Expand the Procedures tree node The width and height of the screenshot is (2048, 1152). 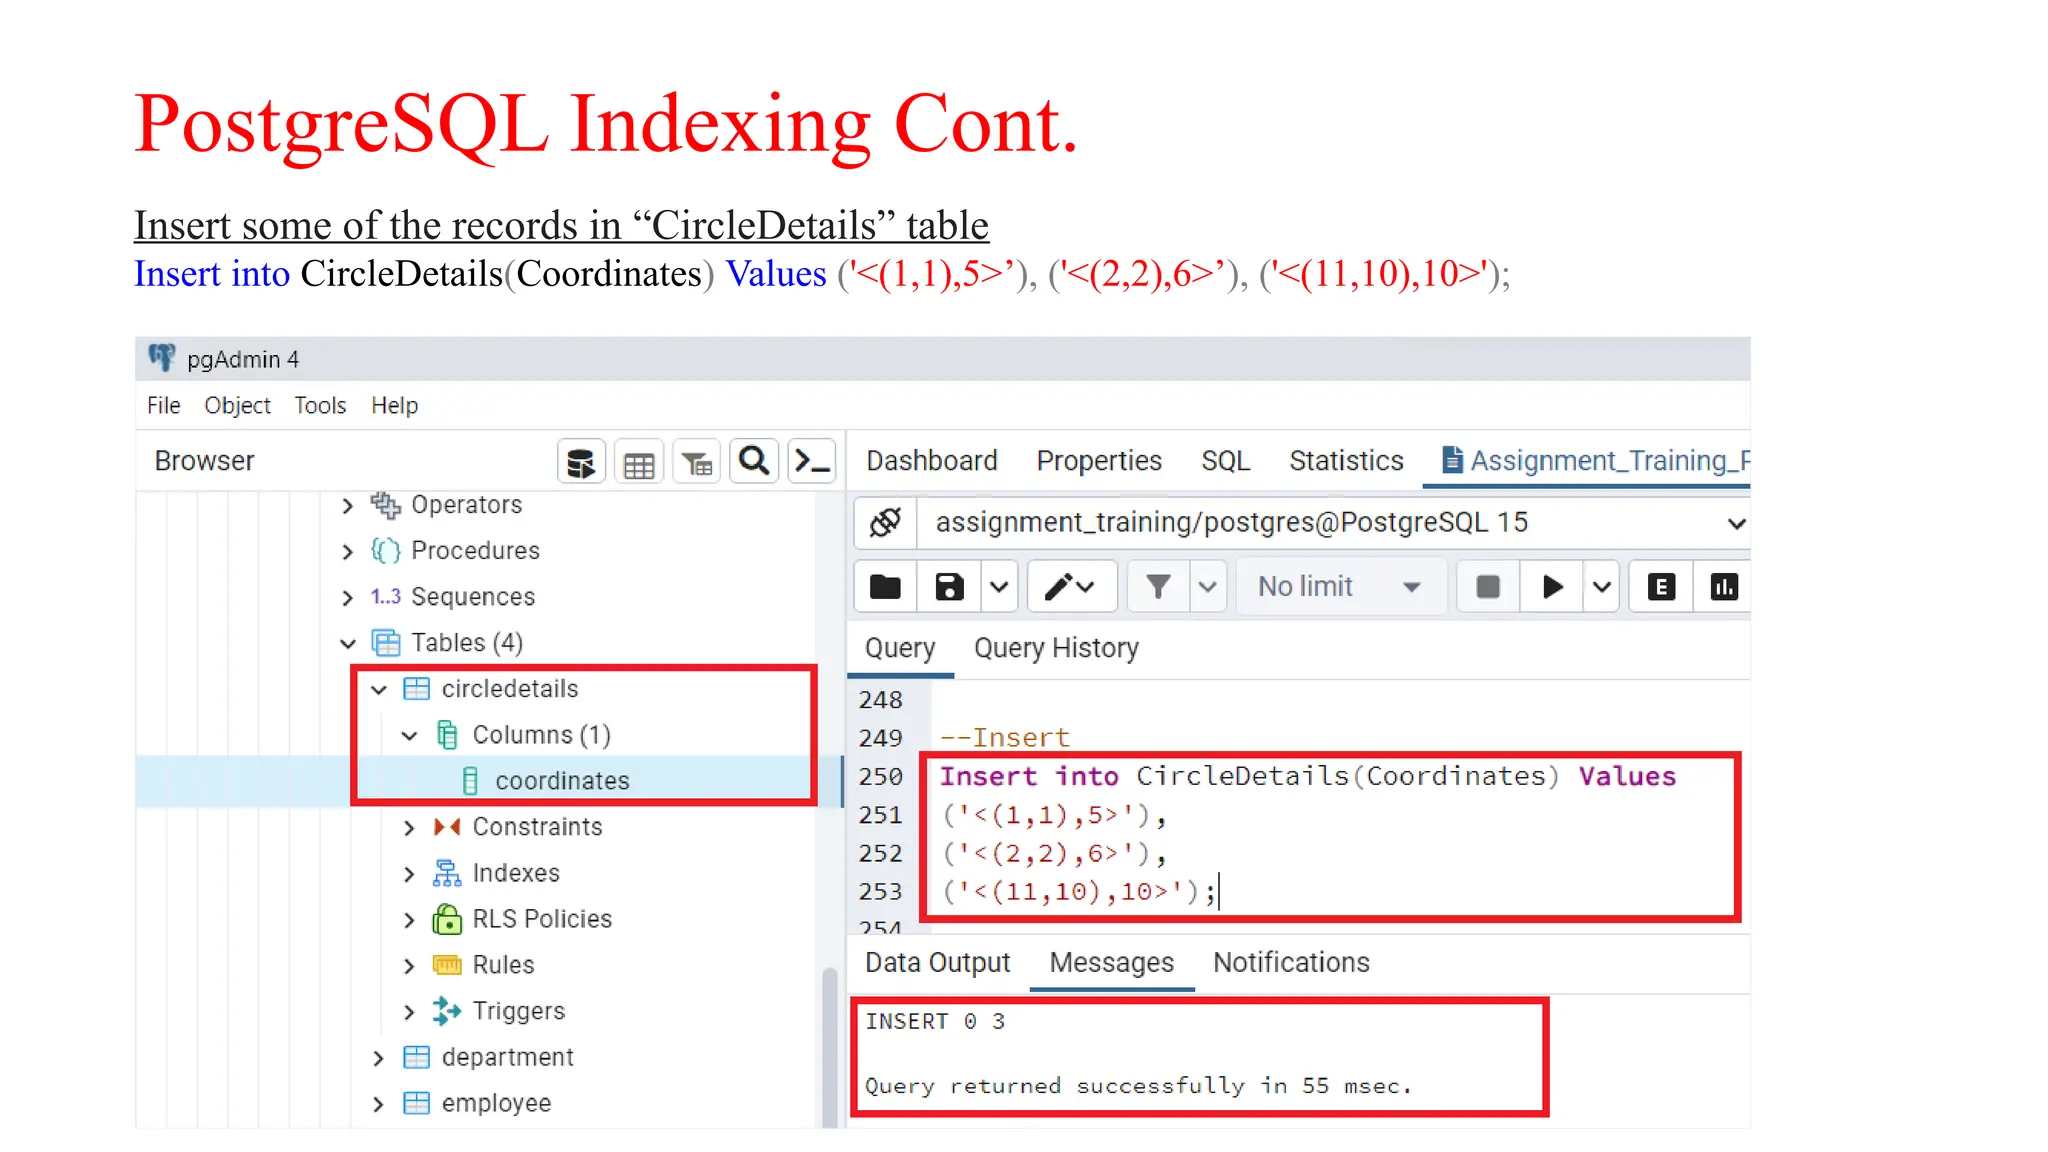347,552
